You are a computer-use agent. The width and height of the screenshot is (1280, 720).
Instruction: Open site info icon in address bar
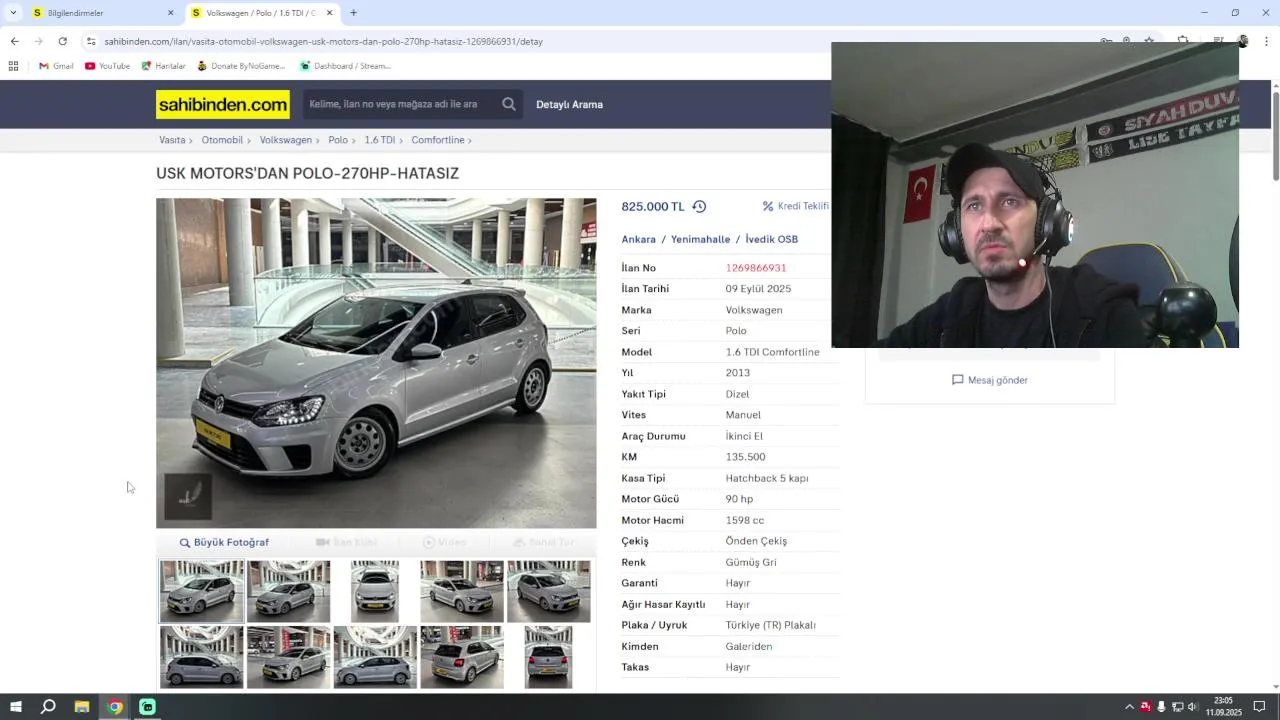(x=91, y=41)
